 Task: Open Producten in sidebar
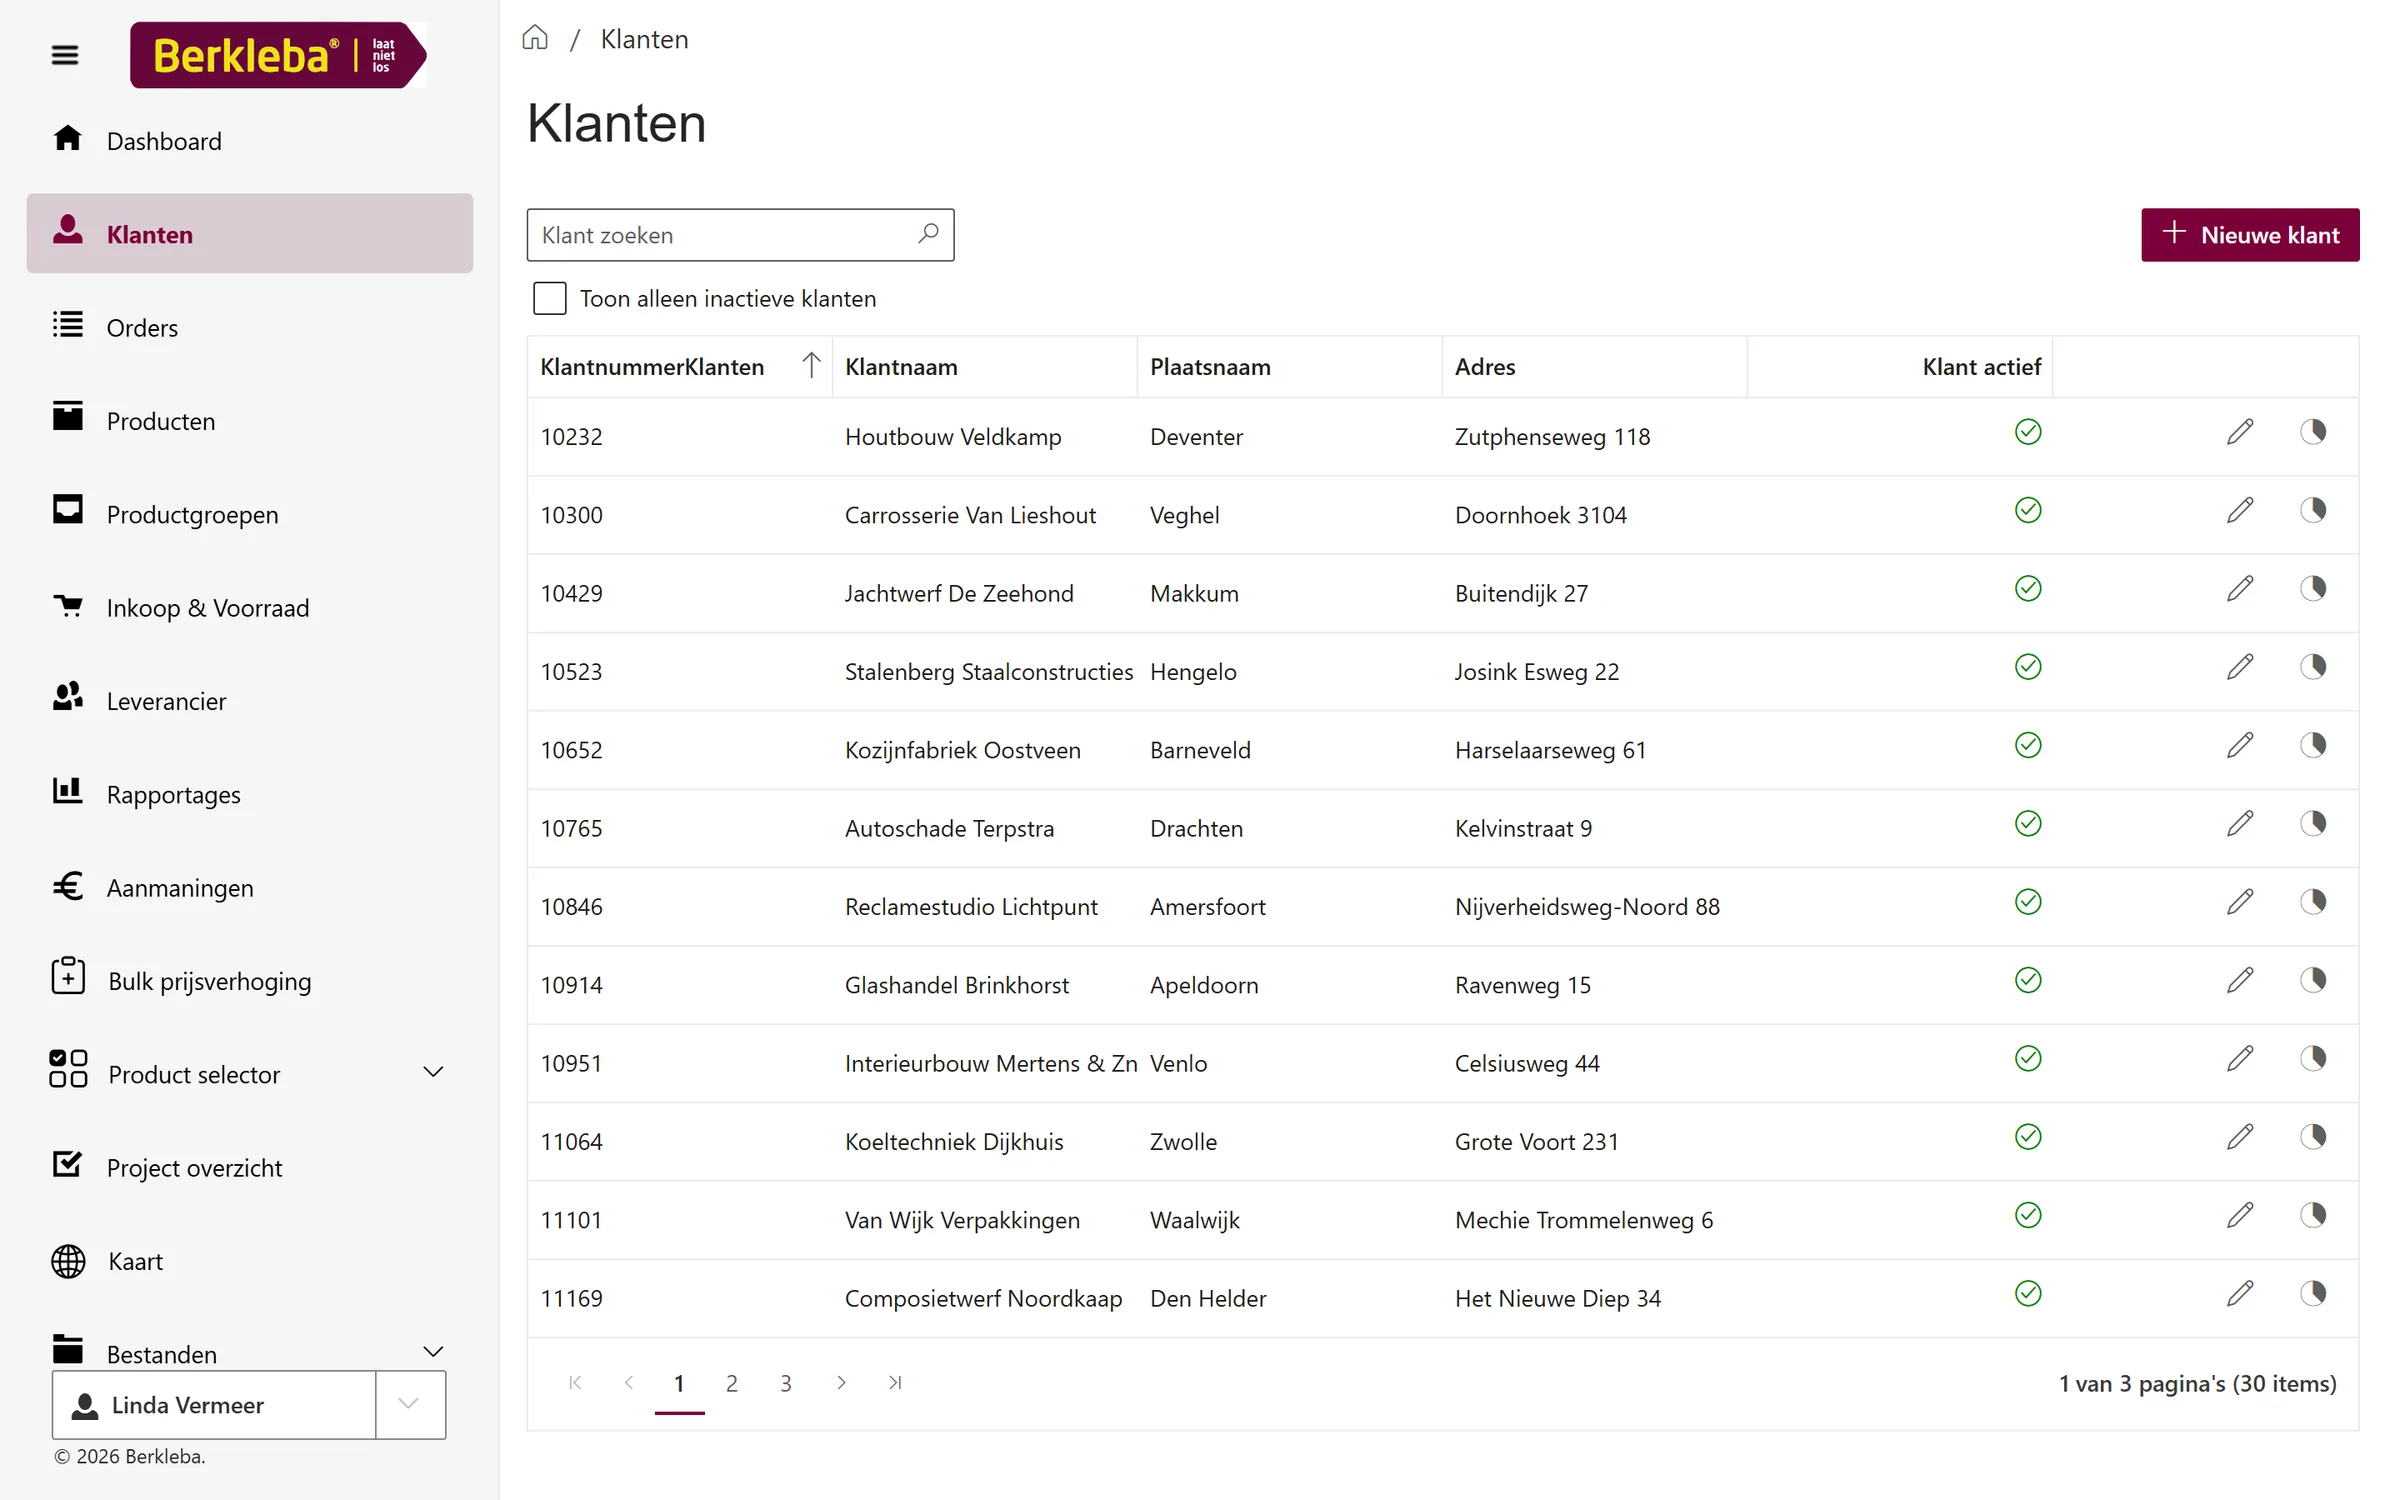(249, 421)
